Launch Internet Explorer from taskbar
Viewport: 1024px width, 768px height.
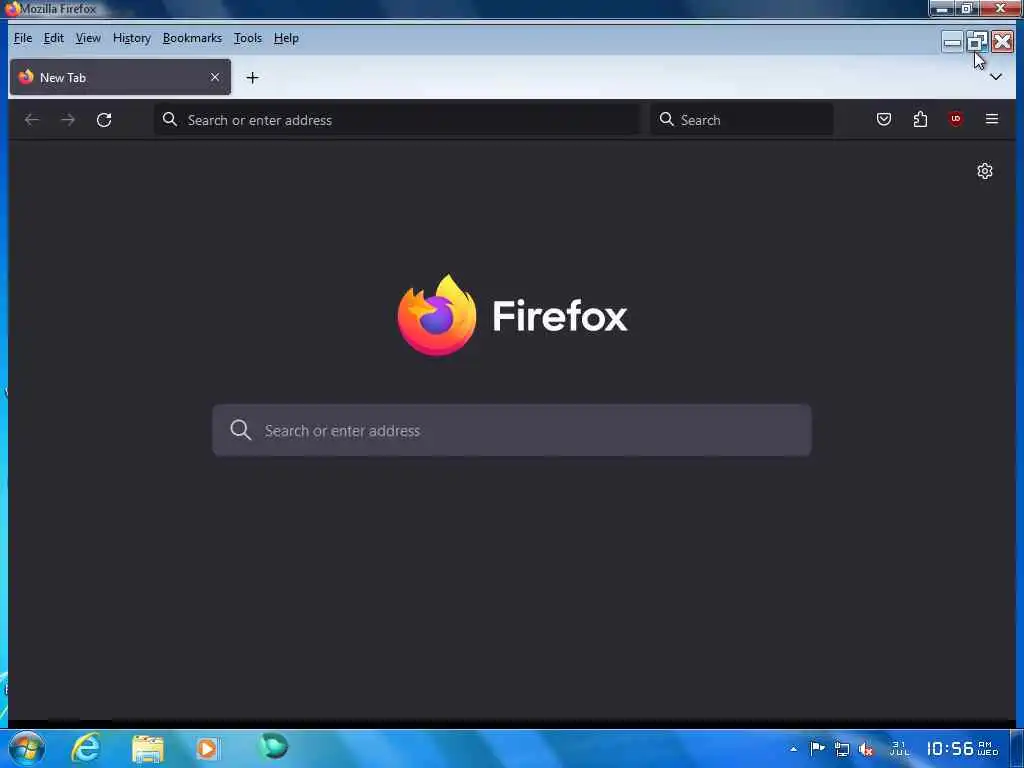[x=86, y=748]
